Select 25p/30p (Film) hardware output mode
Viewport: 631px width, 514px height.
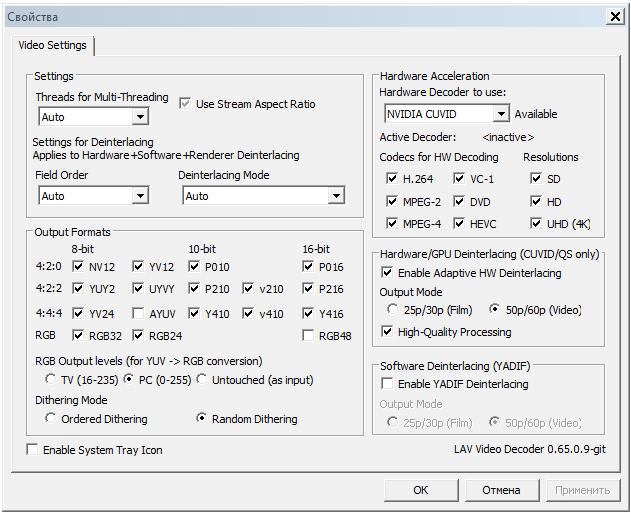tap(393, 310)
